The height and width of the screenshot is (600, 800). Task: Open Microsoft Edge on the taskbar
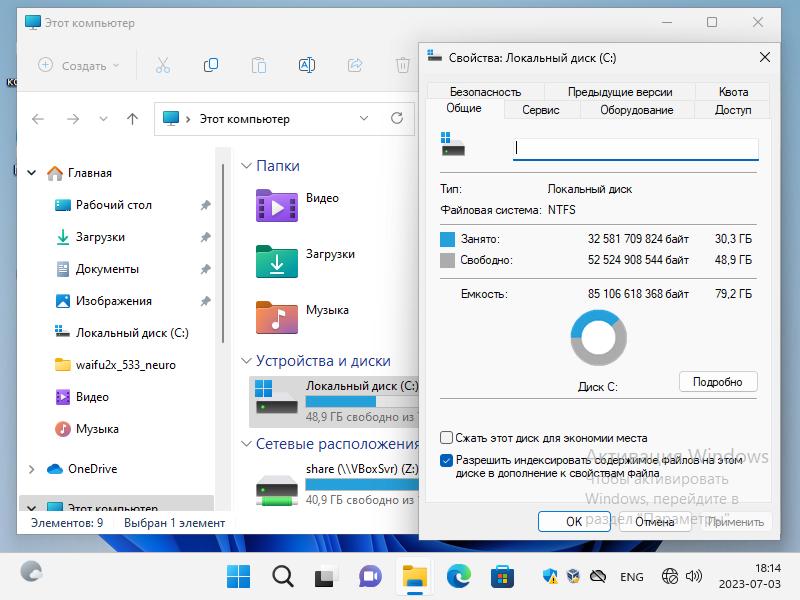[x=458, y=577]
